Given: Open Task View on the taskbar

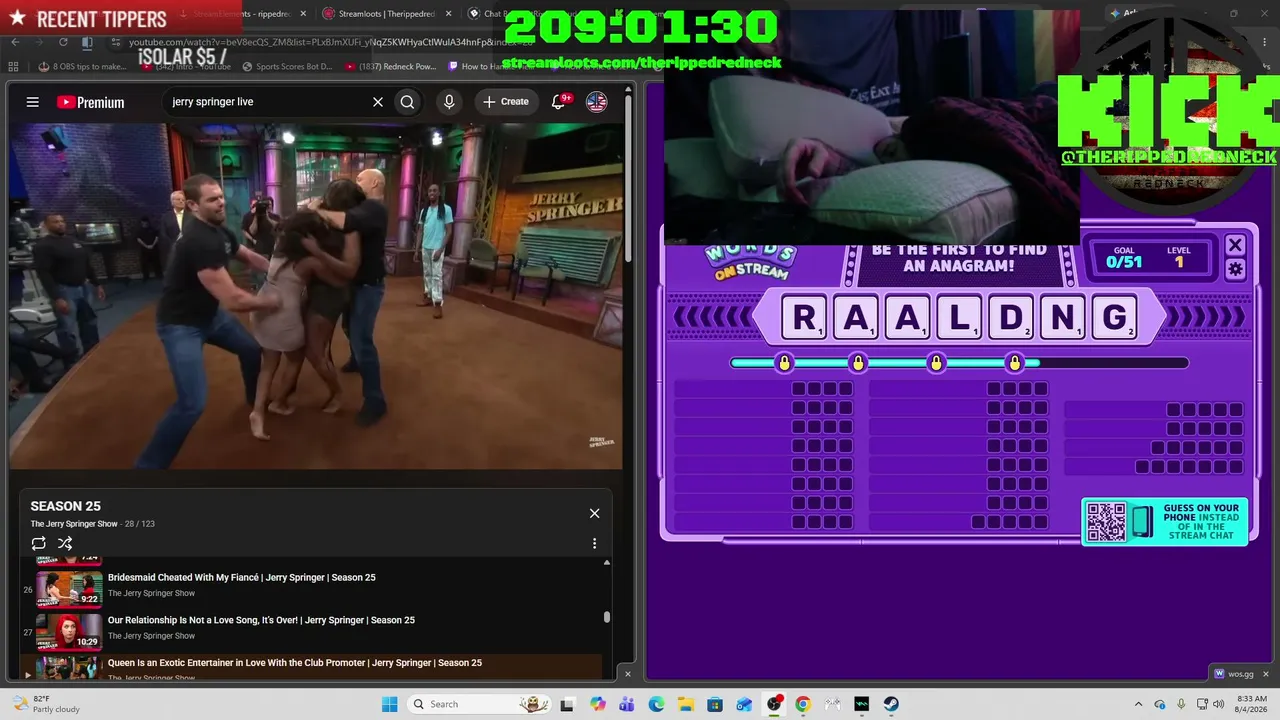Looking at the screenshot, I should tap(567, 704).
